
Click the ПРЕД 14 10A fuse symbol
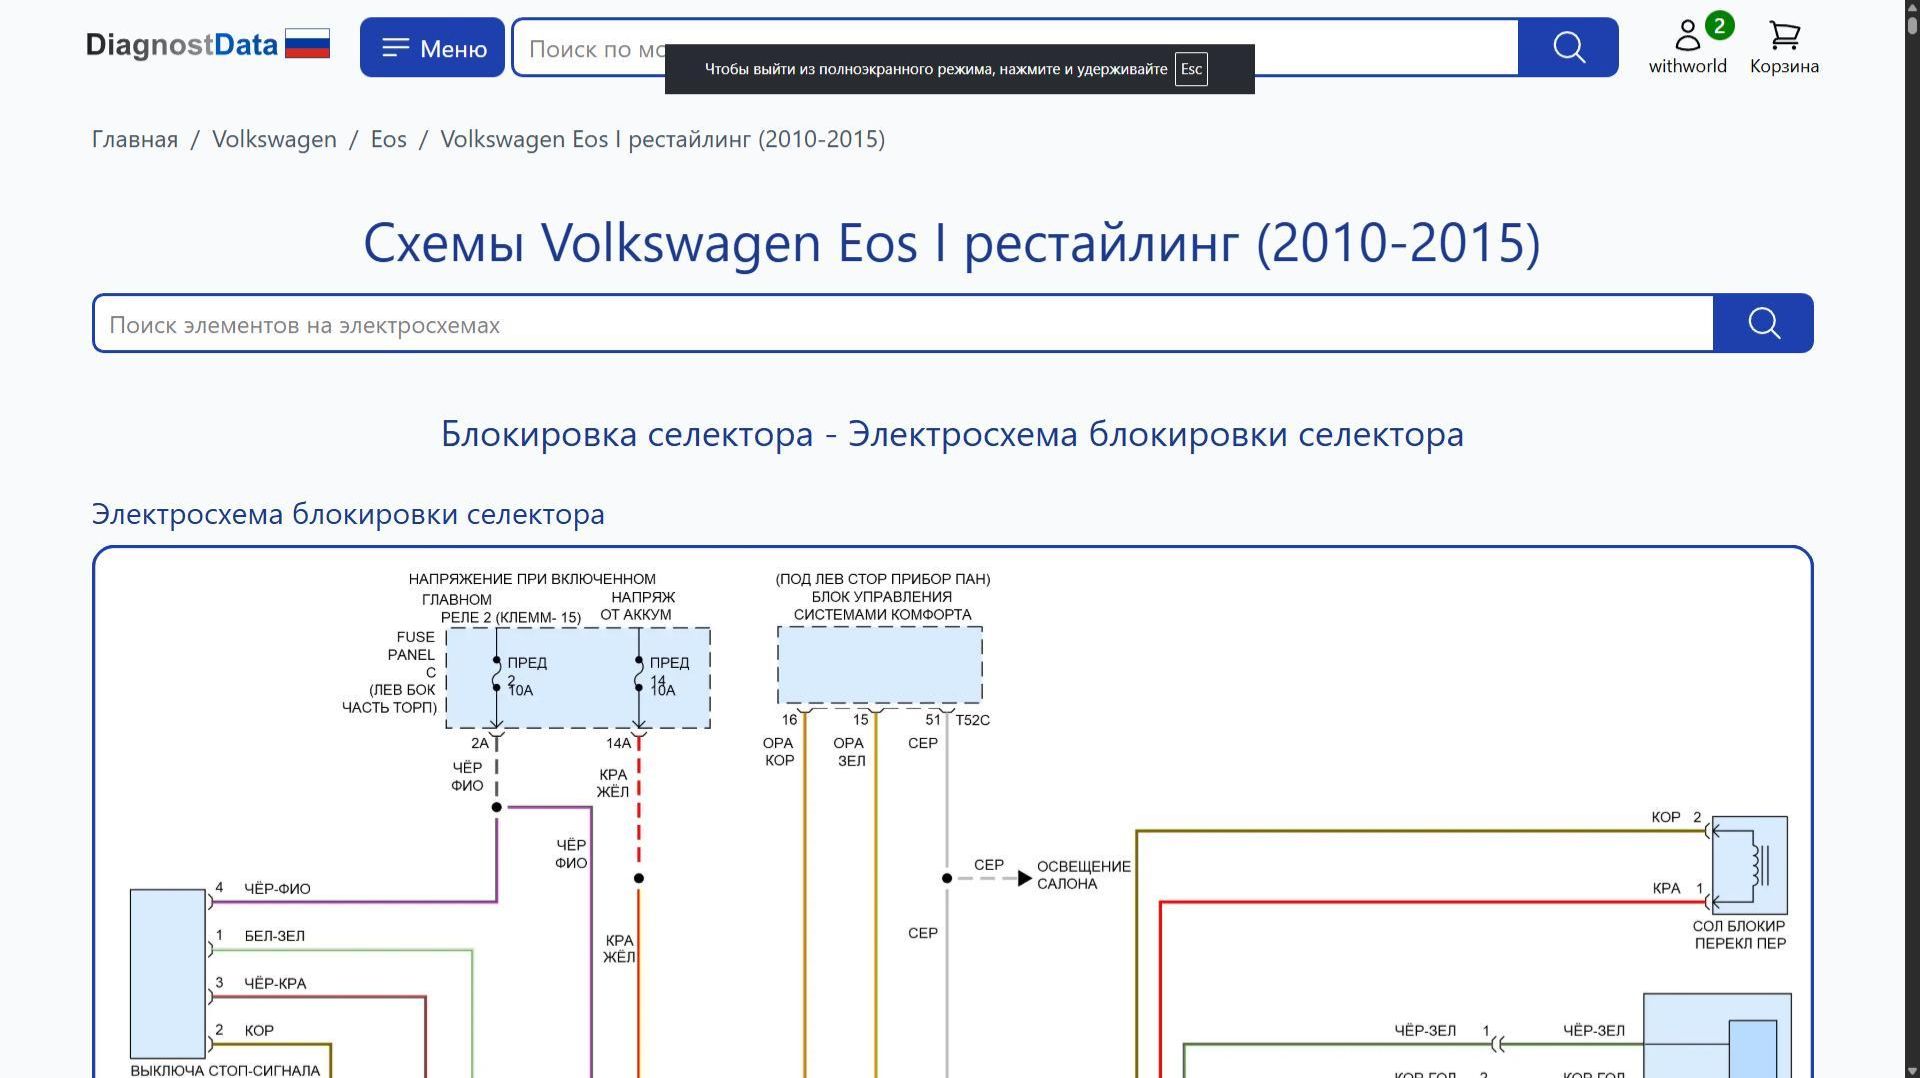coord(639,675)
